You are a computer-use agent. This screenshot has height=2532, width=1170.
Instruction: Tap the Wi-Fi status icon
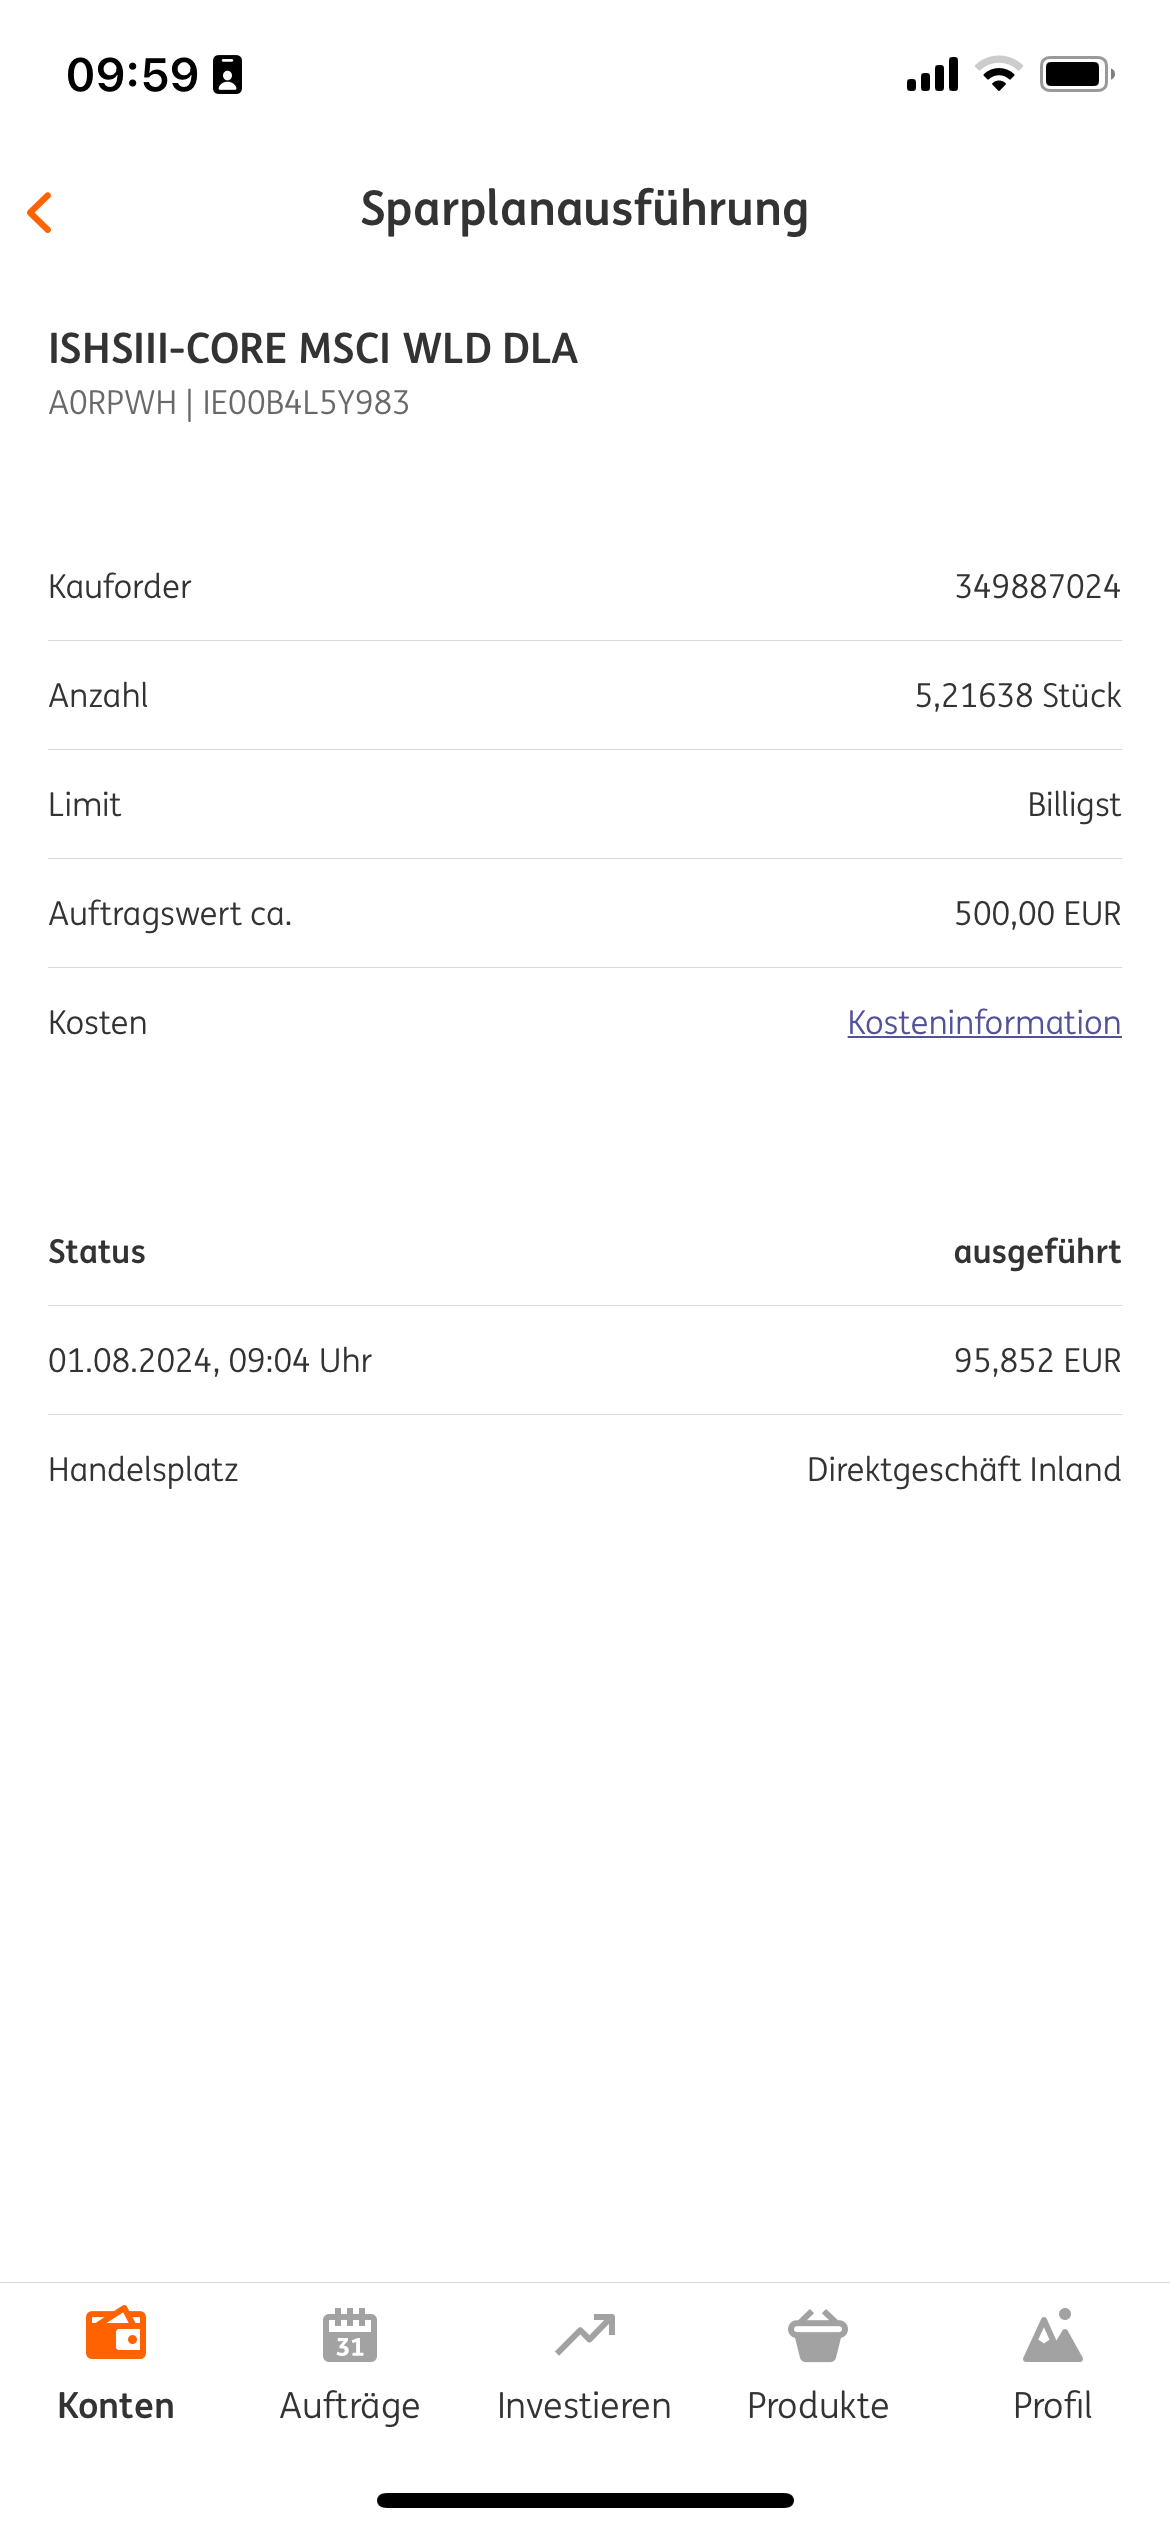coord(998,75)
